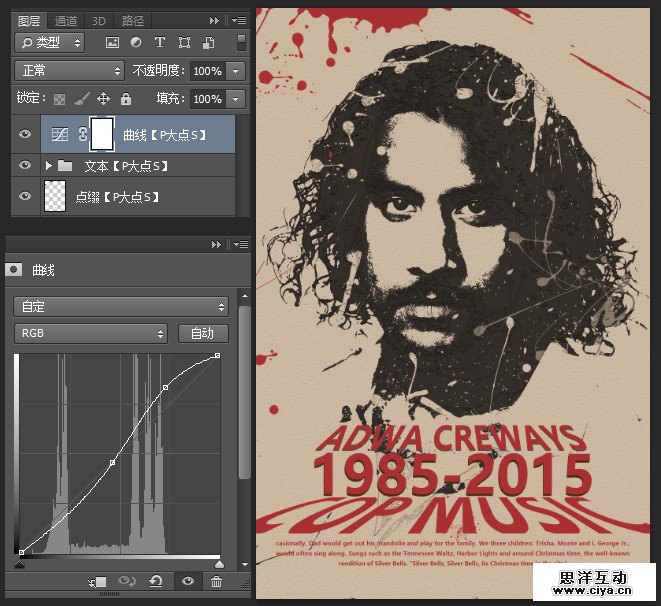
Task: Lock image pixels brush icon
Action: click(x=81, y=99)
